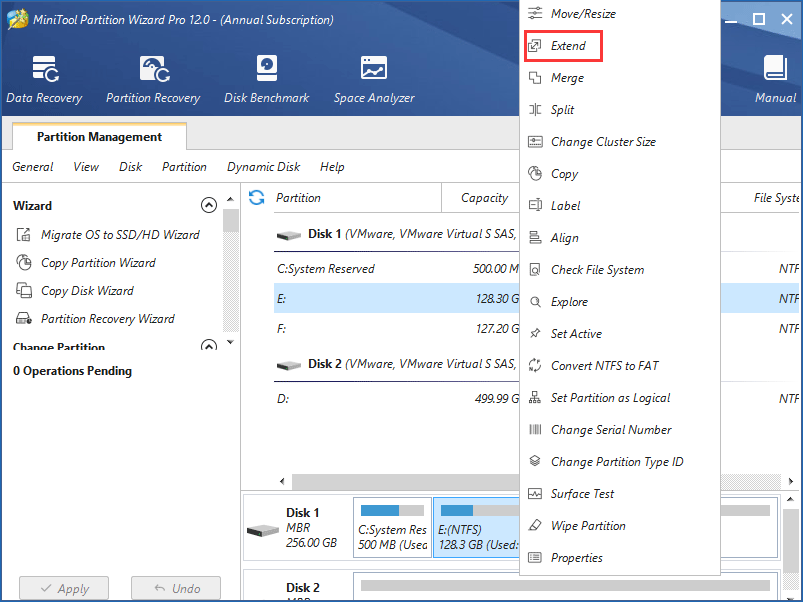Click the Align icon in context menu
The image size is (803, 602).
click(x=535, y=238)
